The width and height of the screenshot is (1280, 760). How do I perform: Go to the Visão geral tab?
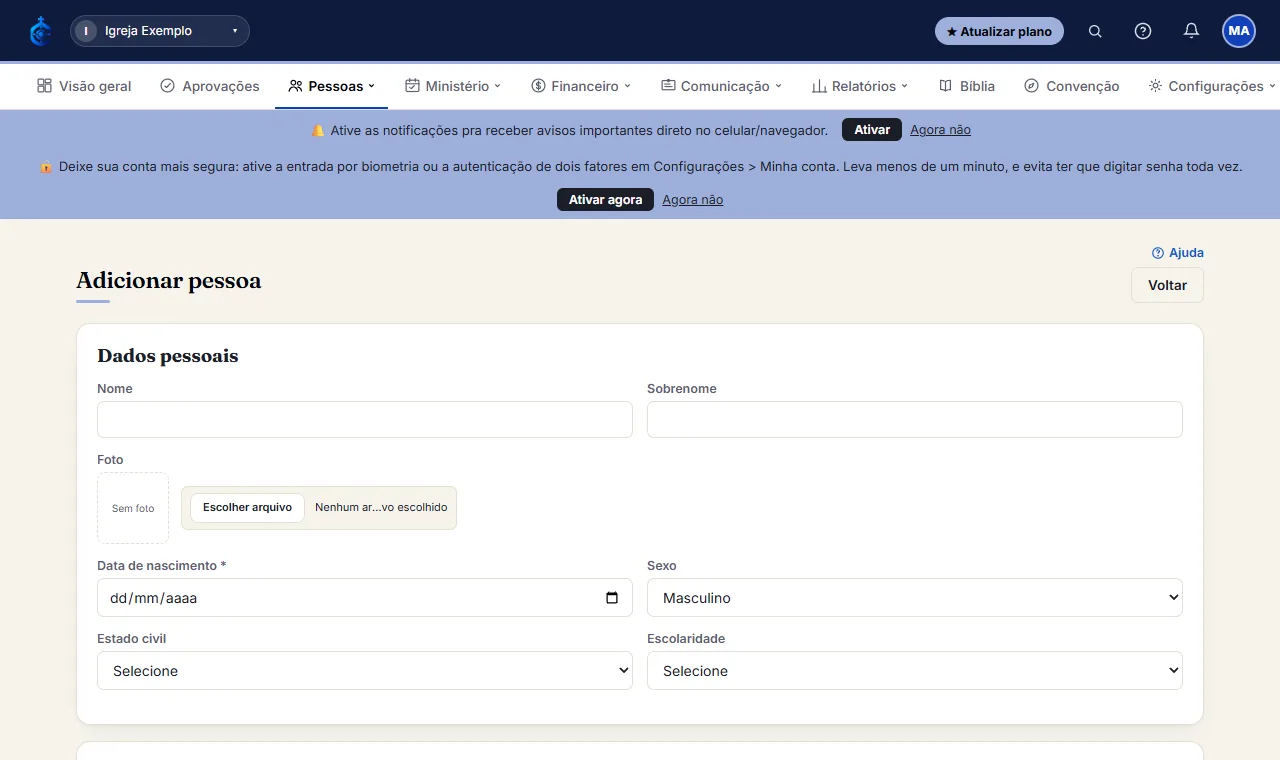click(84, 86)
